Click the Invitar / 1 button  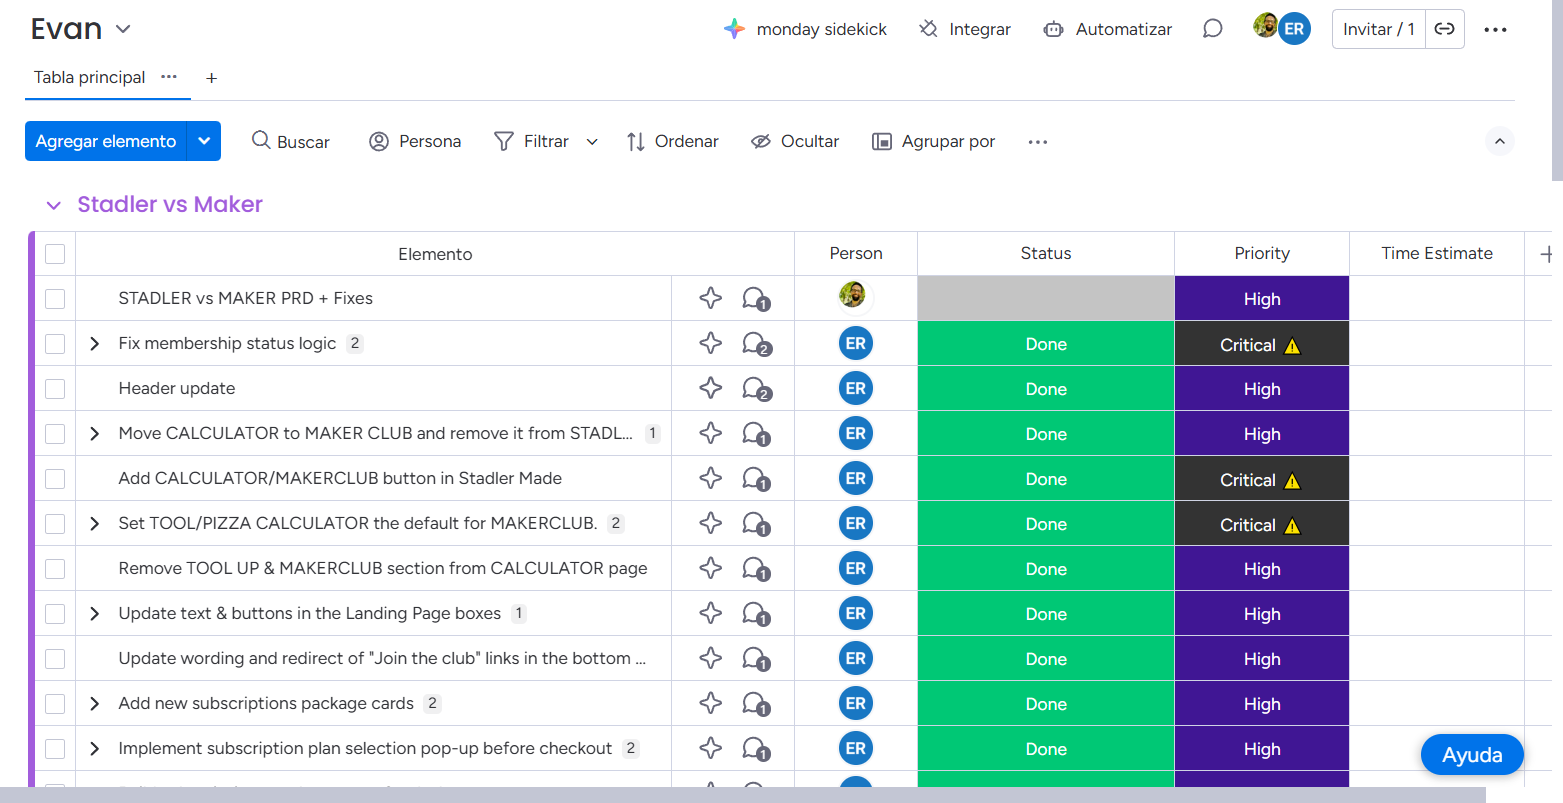tap(1379, 29)
